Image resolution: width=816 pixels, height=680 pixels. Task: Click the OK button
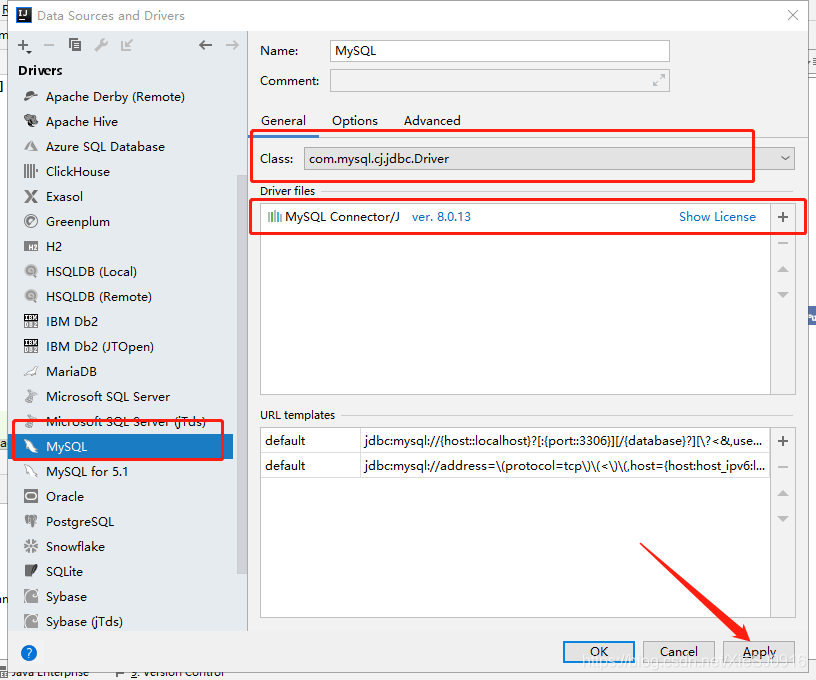pos(598,652)
